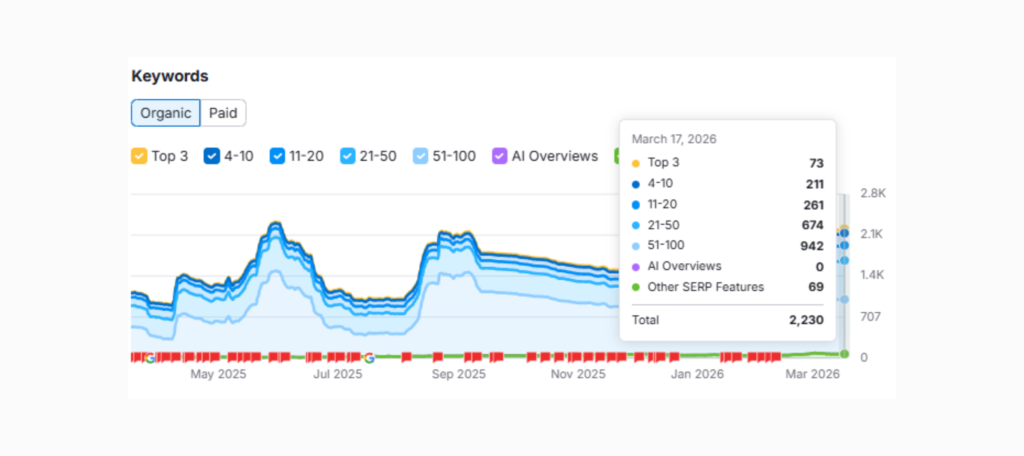
Task: Switch to the Paid tab
Action: [x=223, y=113]
